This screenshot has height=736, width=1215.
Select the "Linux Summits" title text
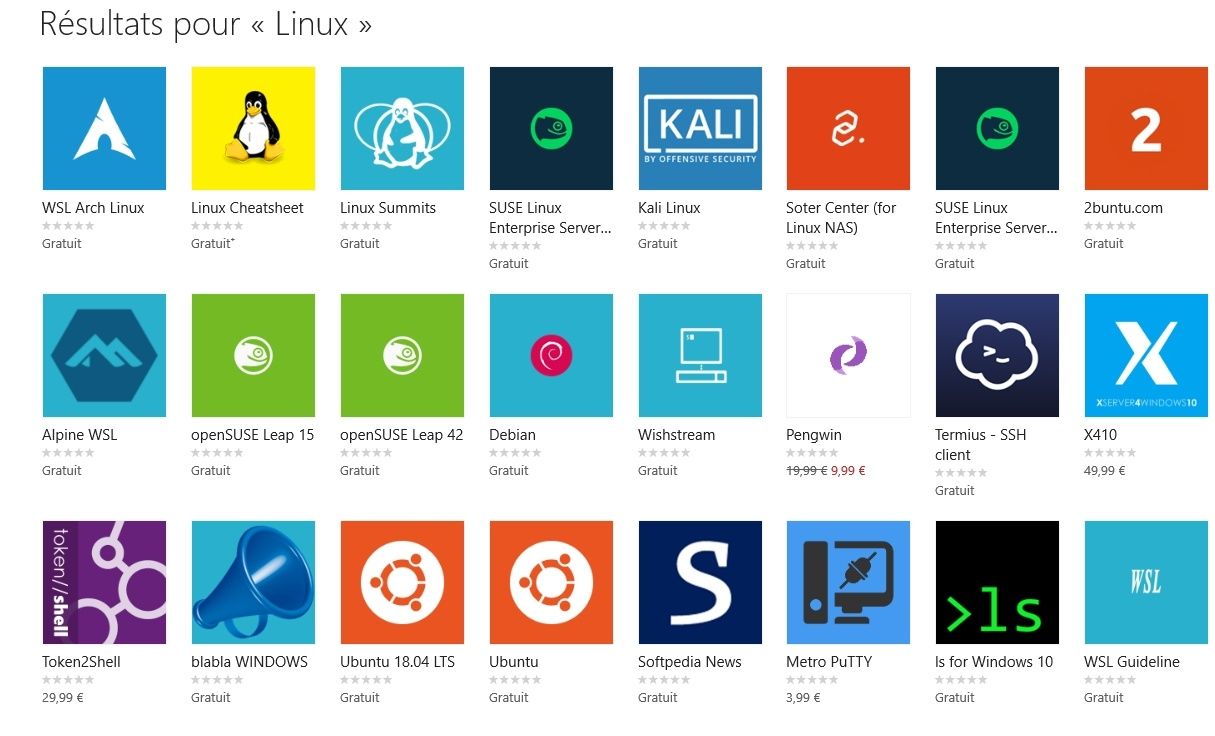click(x=388, y=208)
